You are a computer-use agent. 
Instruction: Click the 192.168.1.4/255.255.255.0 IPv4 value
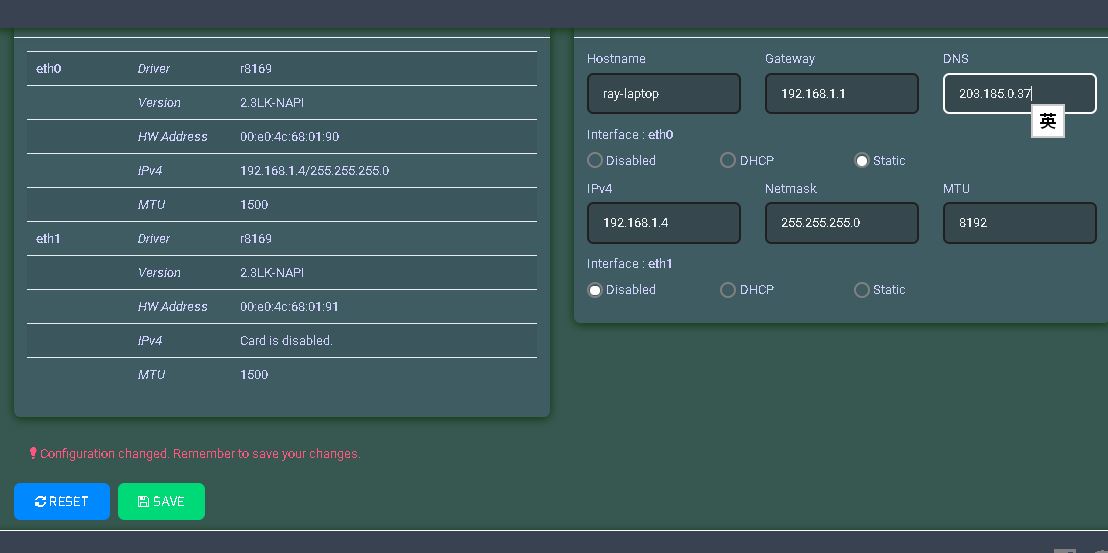(314, 170)
